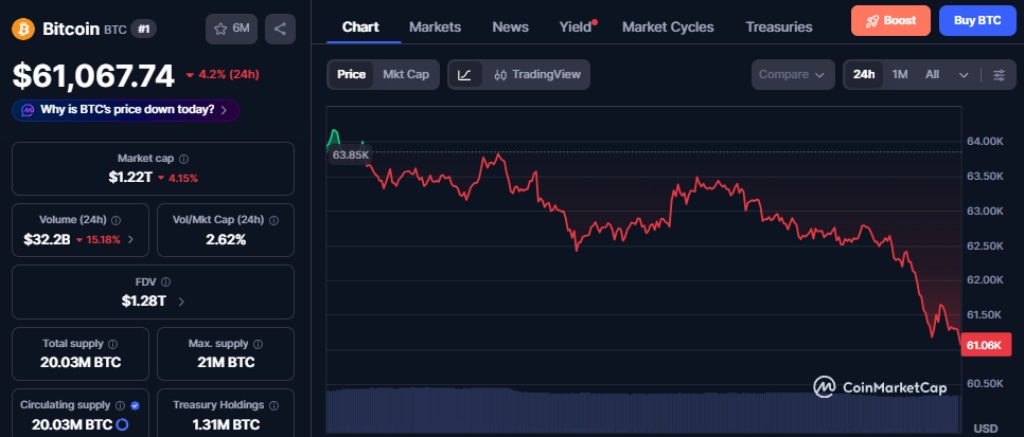Click the Volume (24h) info icon

(x=116, y=220)
